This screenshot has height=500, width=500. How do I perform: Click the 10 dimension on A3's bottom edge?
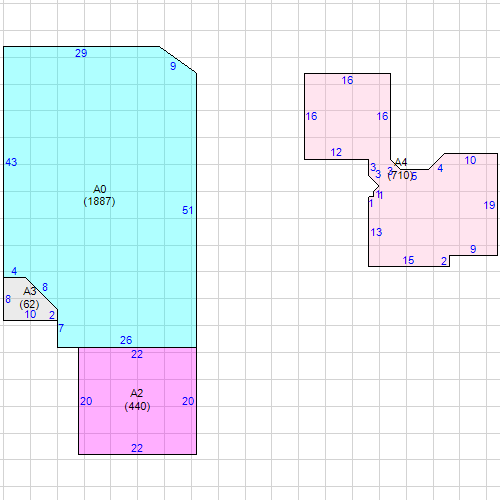(x=30, y=314)
